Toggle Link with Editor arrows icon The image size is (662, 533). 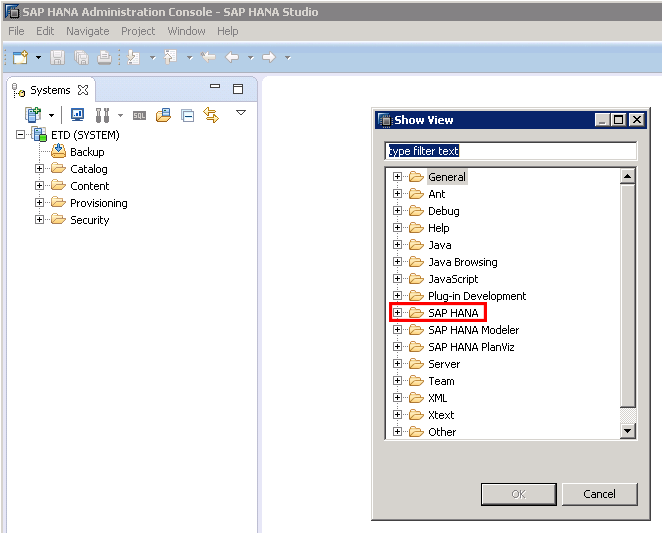[x=210, y=115]
